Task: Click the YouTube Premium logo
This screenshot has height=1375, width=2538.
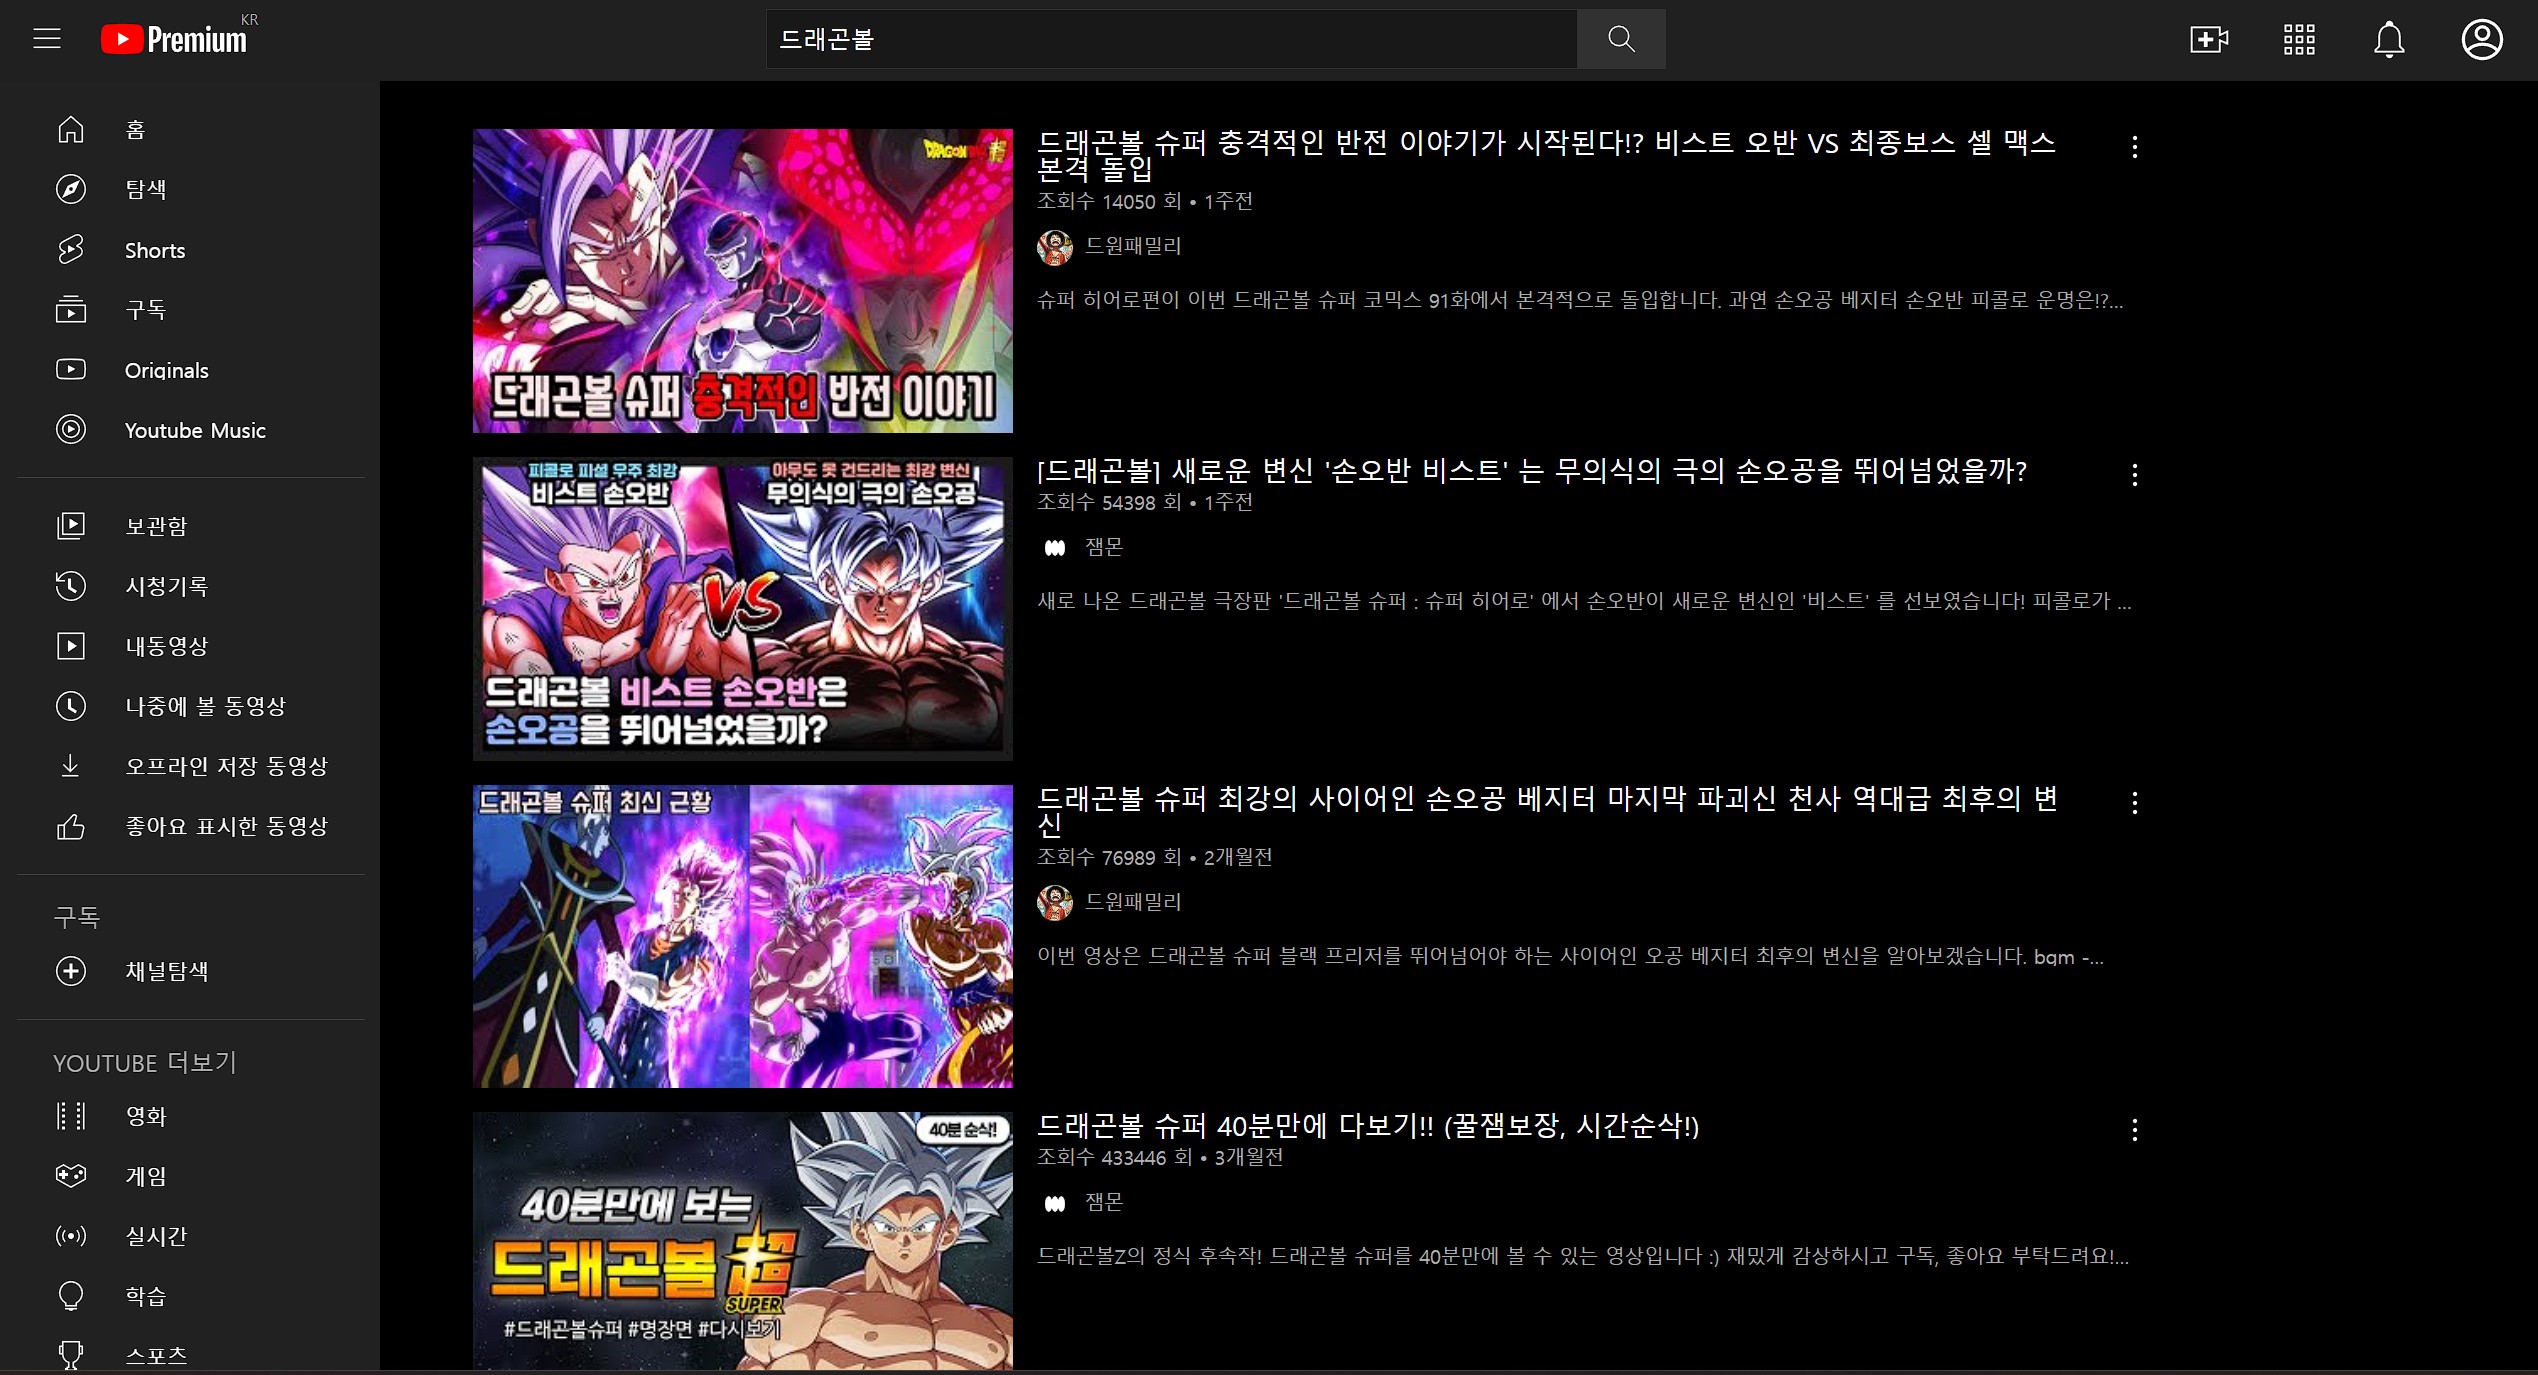Action: coord(175,39)
